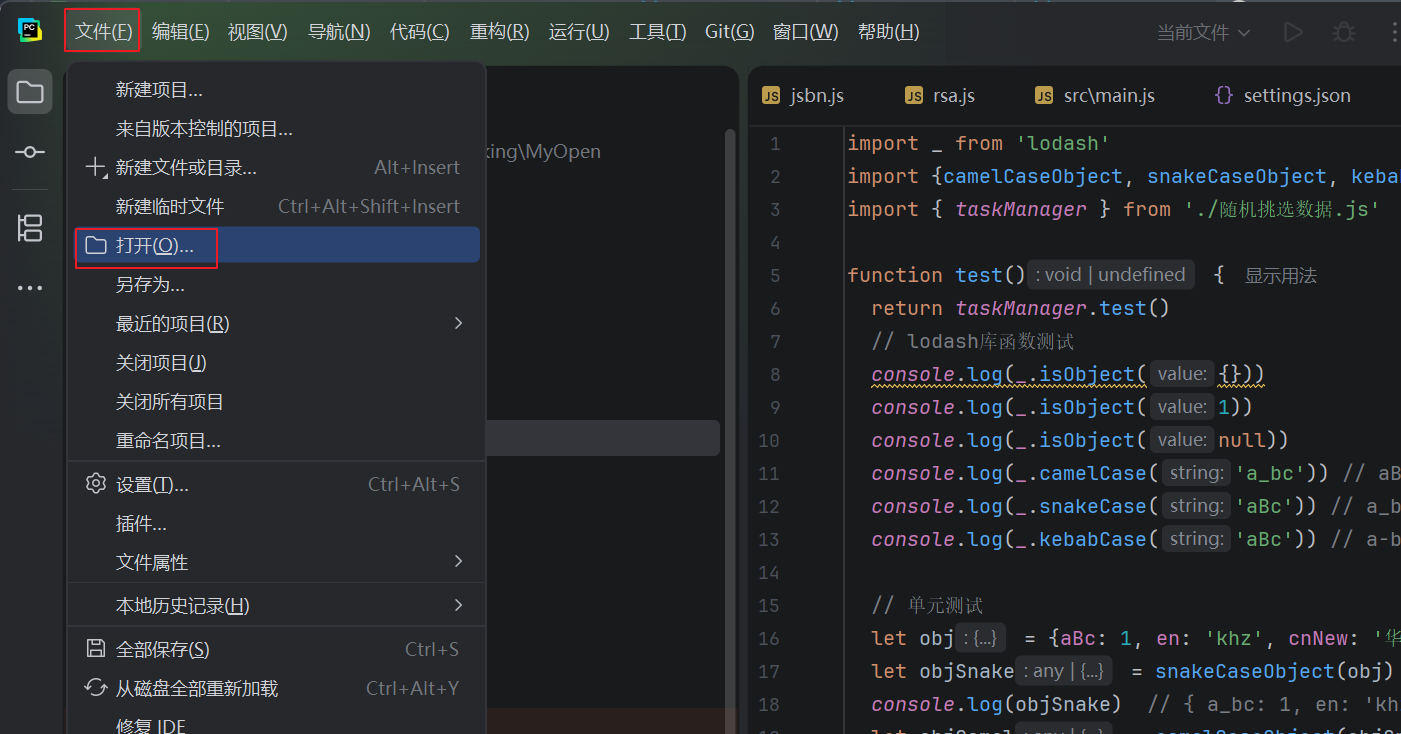Run the current file play icon
This screenshot has width=1401, height=734.
tap(1293, 32)
